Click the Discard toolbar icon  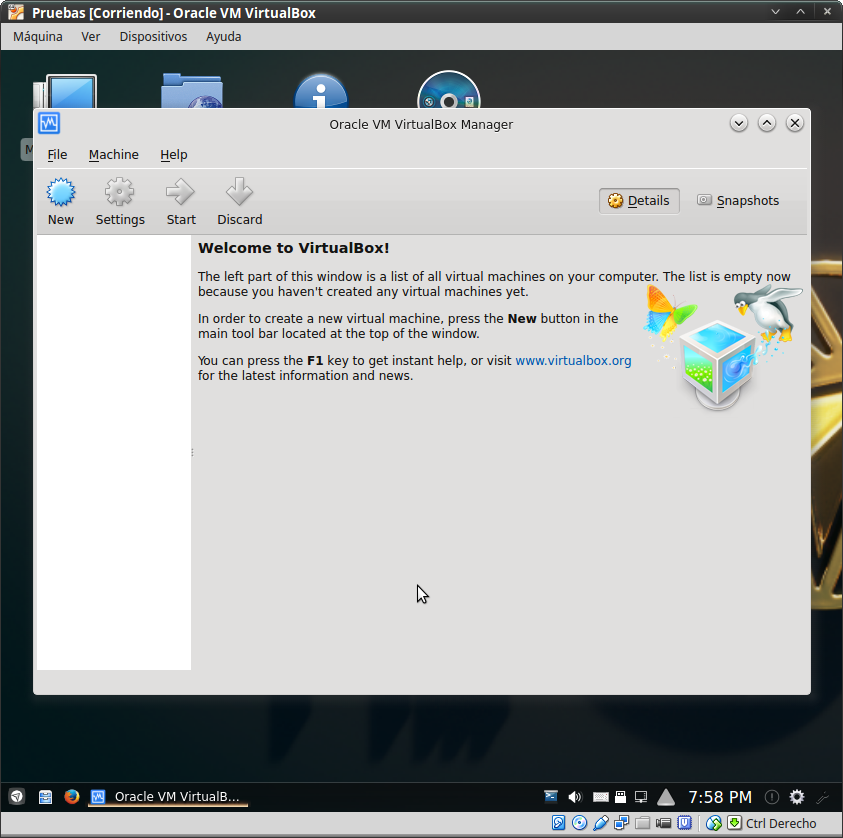tap(239, 192)
